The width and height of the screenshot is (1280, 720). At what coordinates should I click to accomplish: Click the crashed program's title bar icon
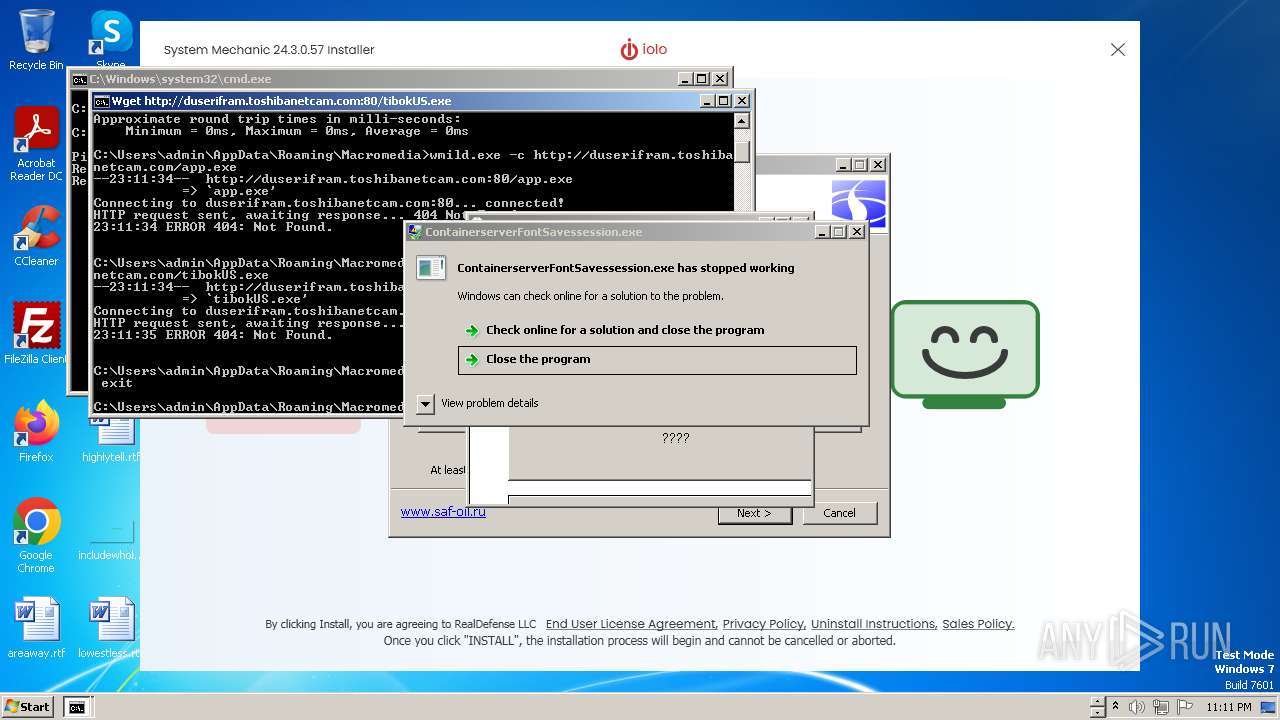[415, 232]
